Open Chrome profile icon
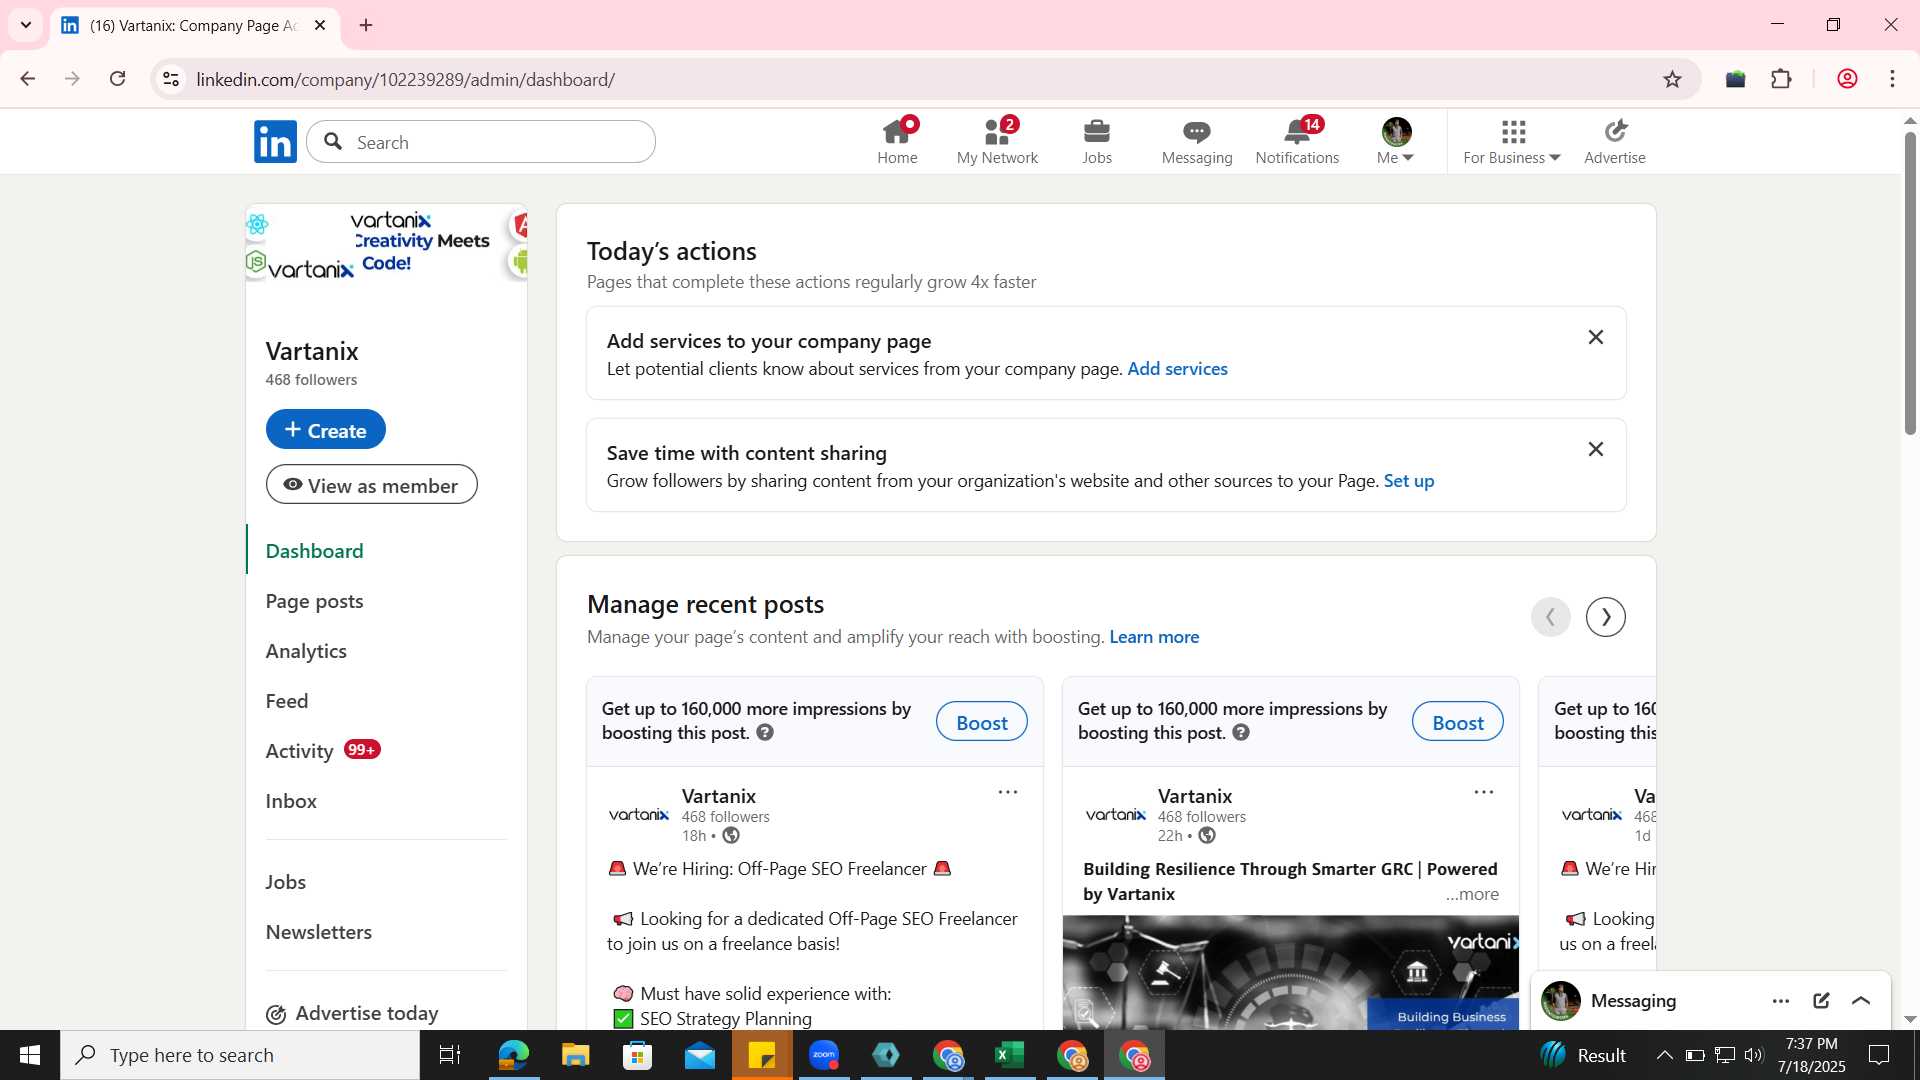Image resolution: width=1920 pixels, height=1080 pixels. [x=1847, y=79]
